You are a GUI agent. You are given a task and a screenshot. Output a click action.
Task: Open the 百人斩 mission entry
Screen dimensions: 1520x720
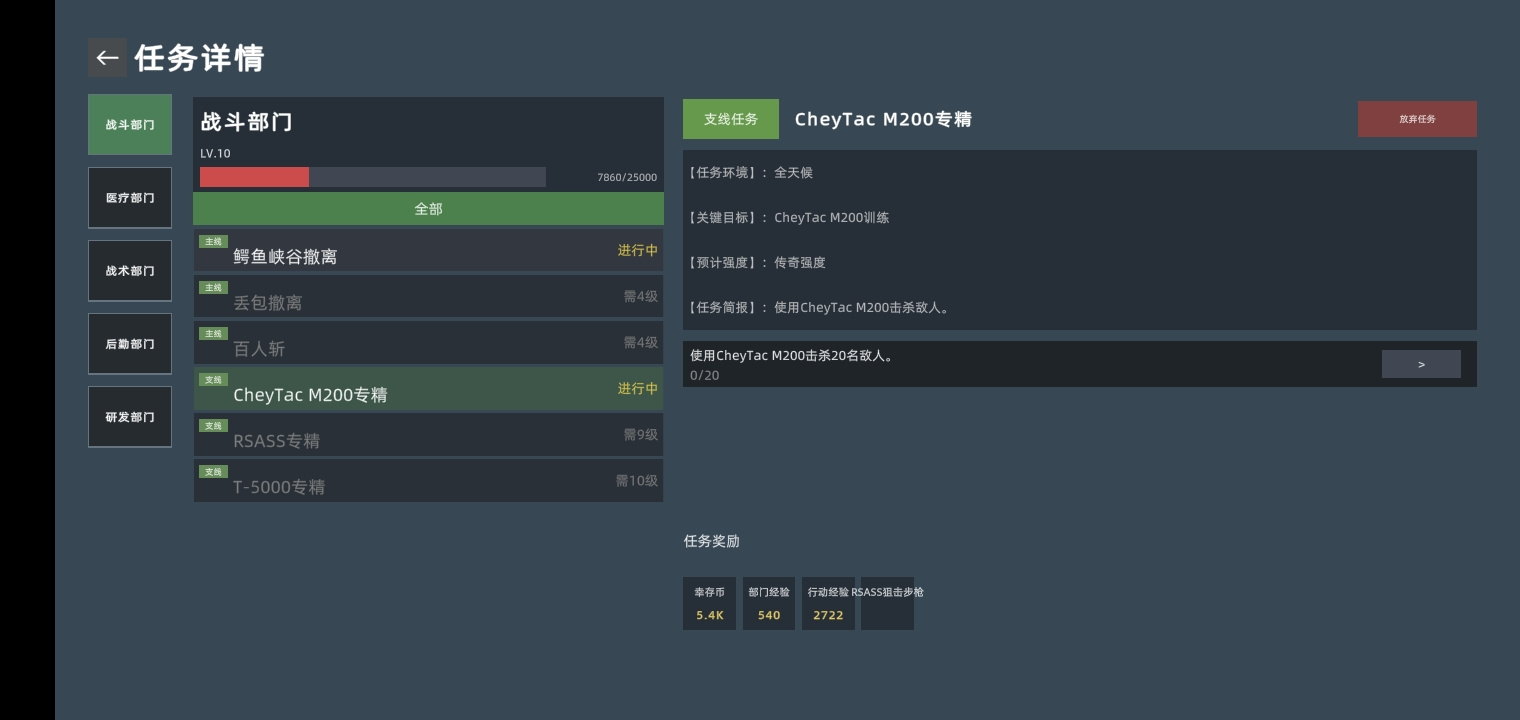428,342
